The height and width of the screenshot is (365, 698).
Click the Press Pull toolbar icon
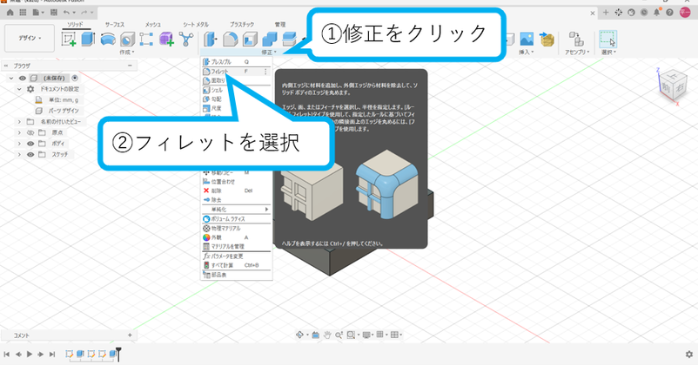point(210,39)
